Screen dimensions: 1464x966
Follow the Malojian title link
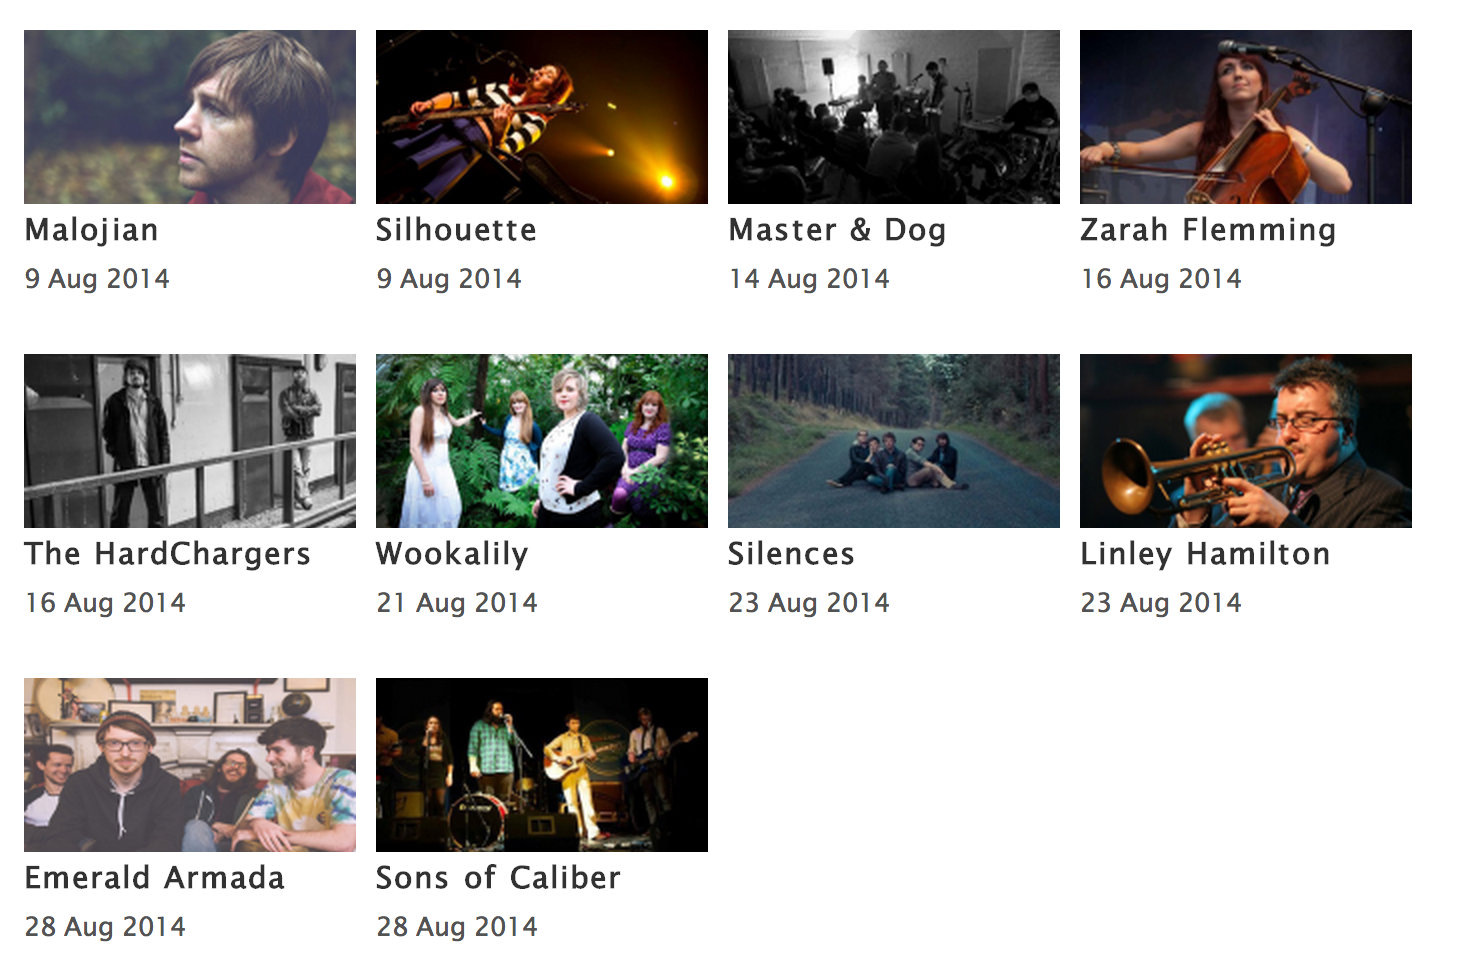92,231
